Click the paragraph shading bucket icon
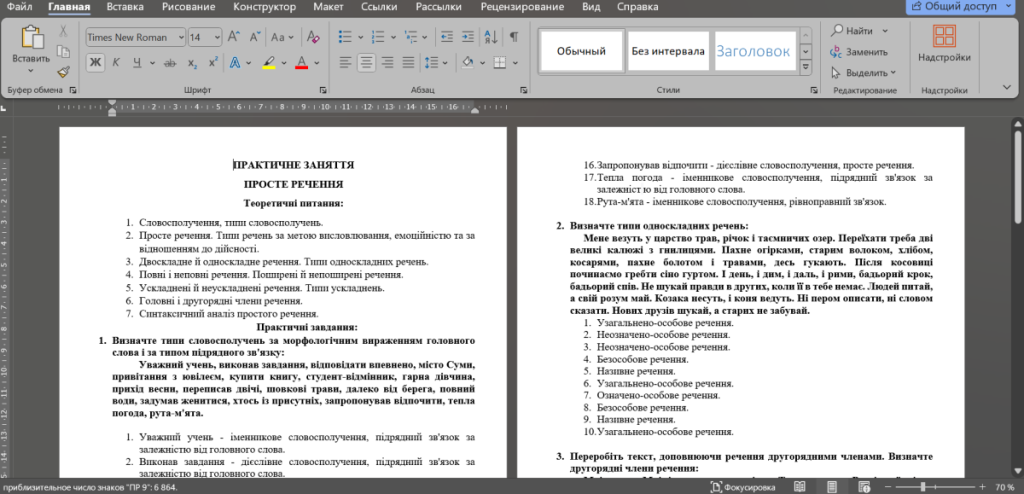 click(x=468, y=63)
